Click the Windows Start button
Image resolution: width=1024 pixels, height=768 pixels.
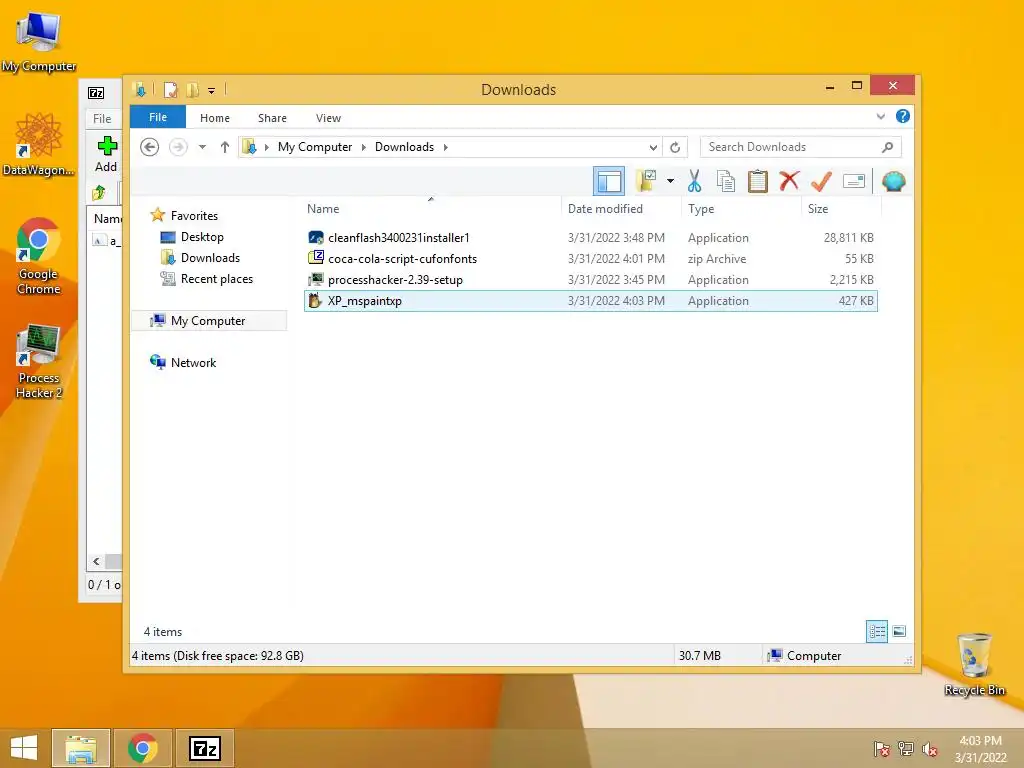[x=24, y=748]
